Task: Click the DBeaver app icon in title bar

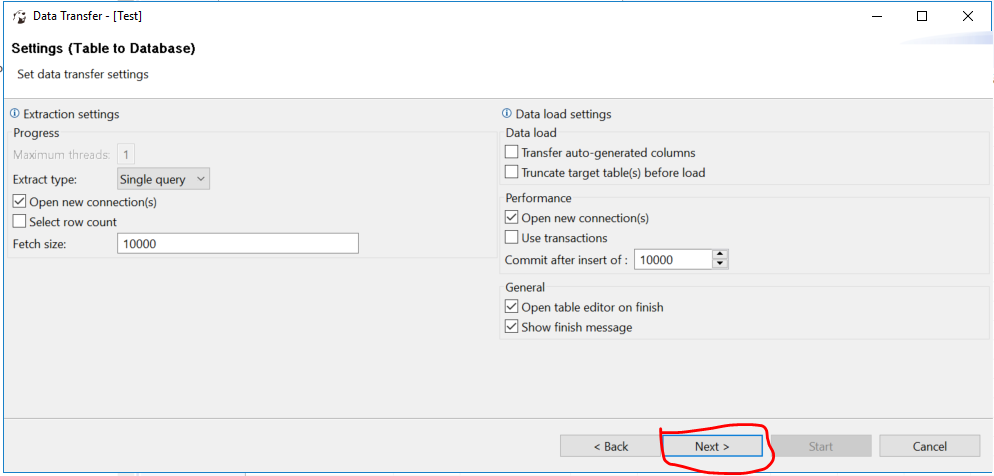Action: [x=20, y=17]
